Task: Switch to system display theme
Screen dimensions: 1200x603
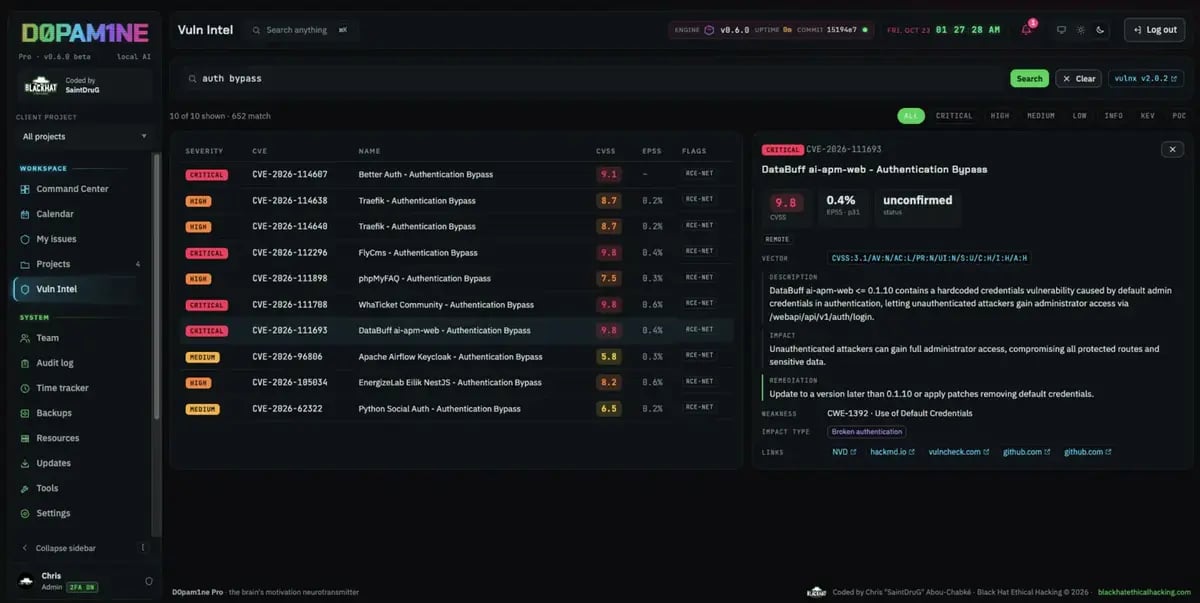Action: tap(1062, 30)
